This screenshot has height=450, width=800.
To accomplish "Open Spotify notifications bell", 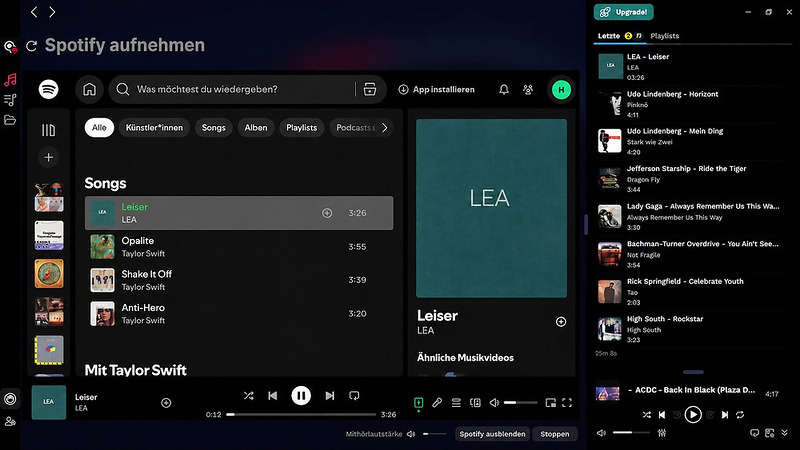I will (504, 90).
